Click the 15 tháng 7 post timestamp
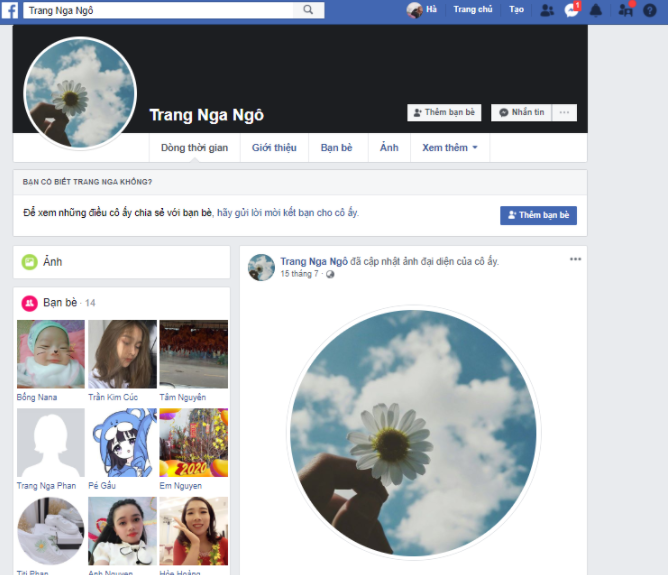Image resolution: width=668 pixels, height=575 pixels. tap(299, 274)
